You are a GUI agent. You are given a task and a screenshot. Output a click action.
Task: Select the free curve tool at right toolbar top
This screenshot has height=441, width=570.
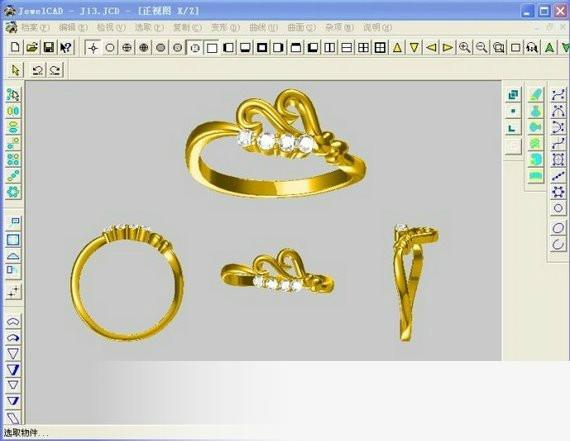pyautogui.click(x=558, y=95)
